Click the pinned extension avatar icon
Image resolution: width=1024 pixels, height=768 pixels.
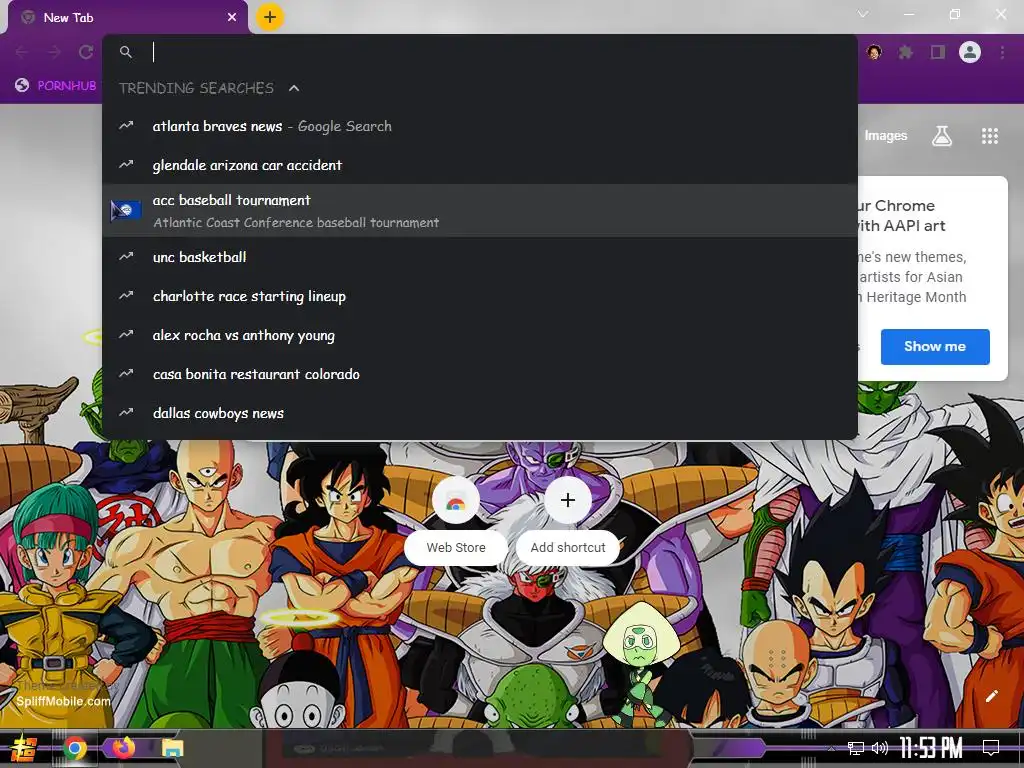[874, 52]
